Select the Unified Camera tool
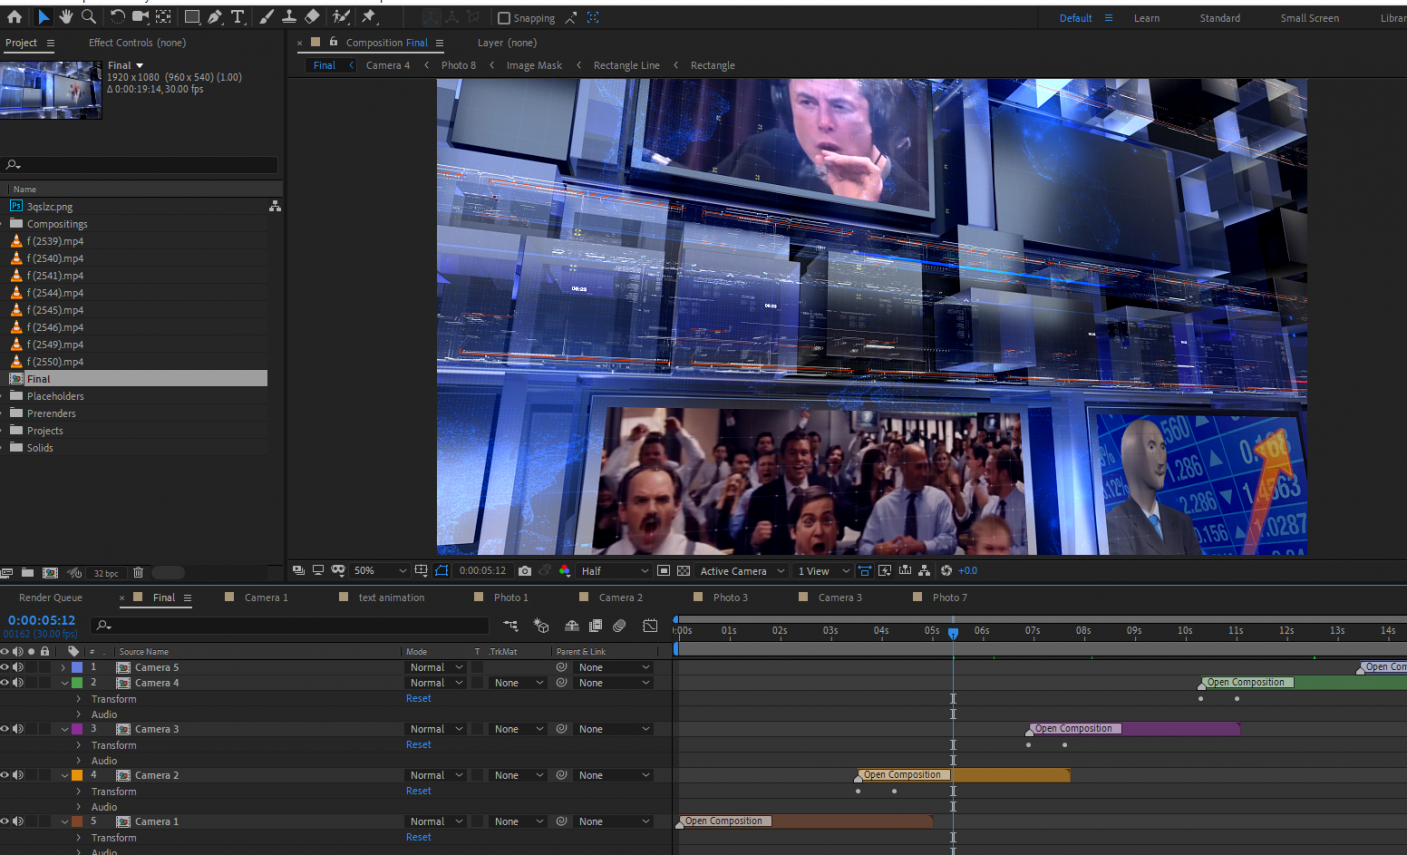This screenshot has width=1407, height=855. pos(141,17)
